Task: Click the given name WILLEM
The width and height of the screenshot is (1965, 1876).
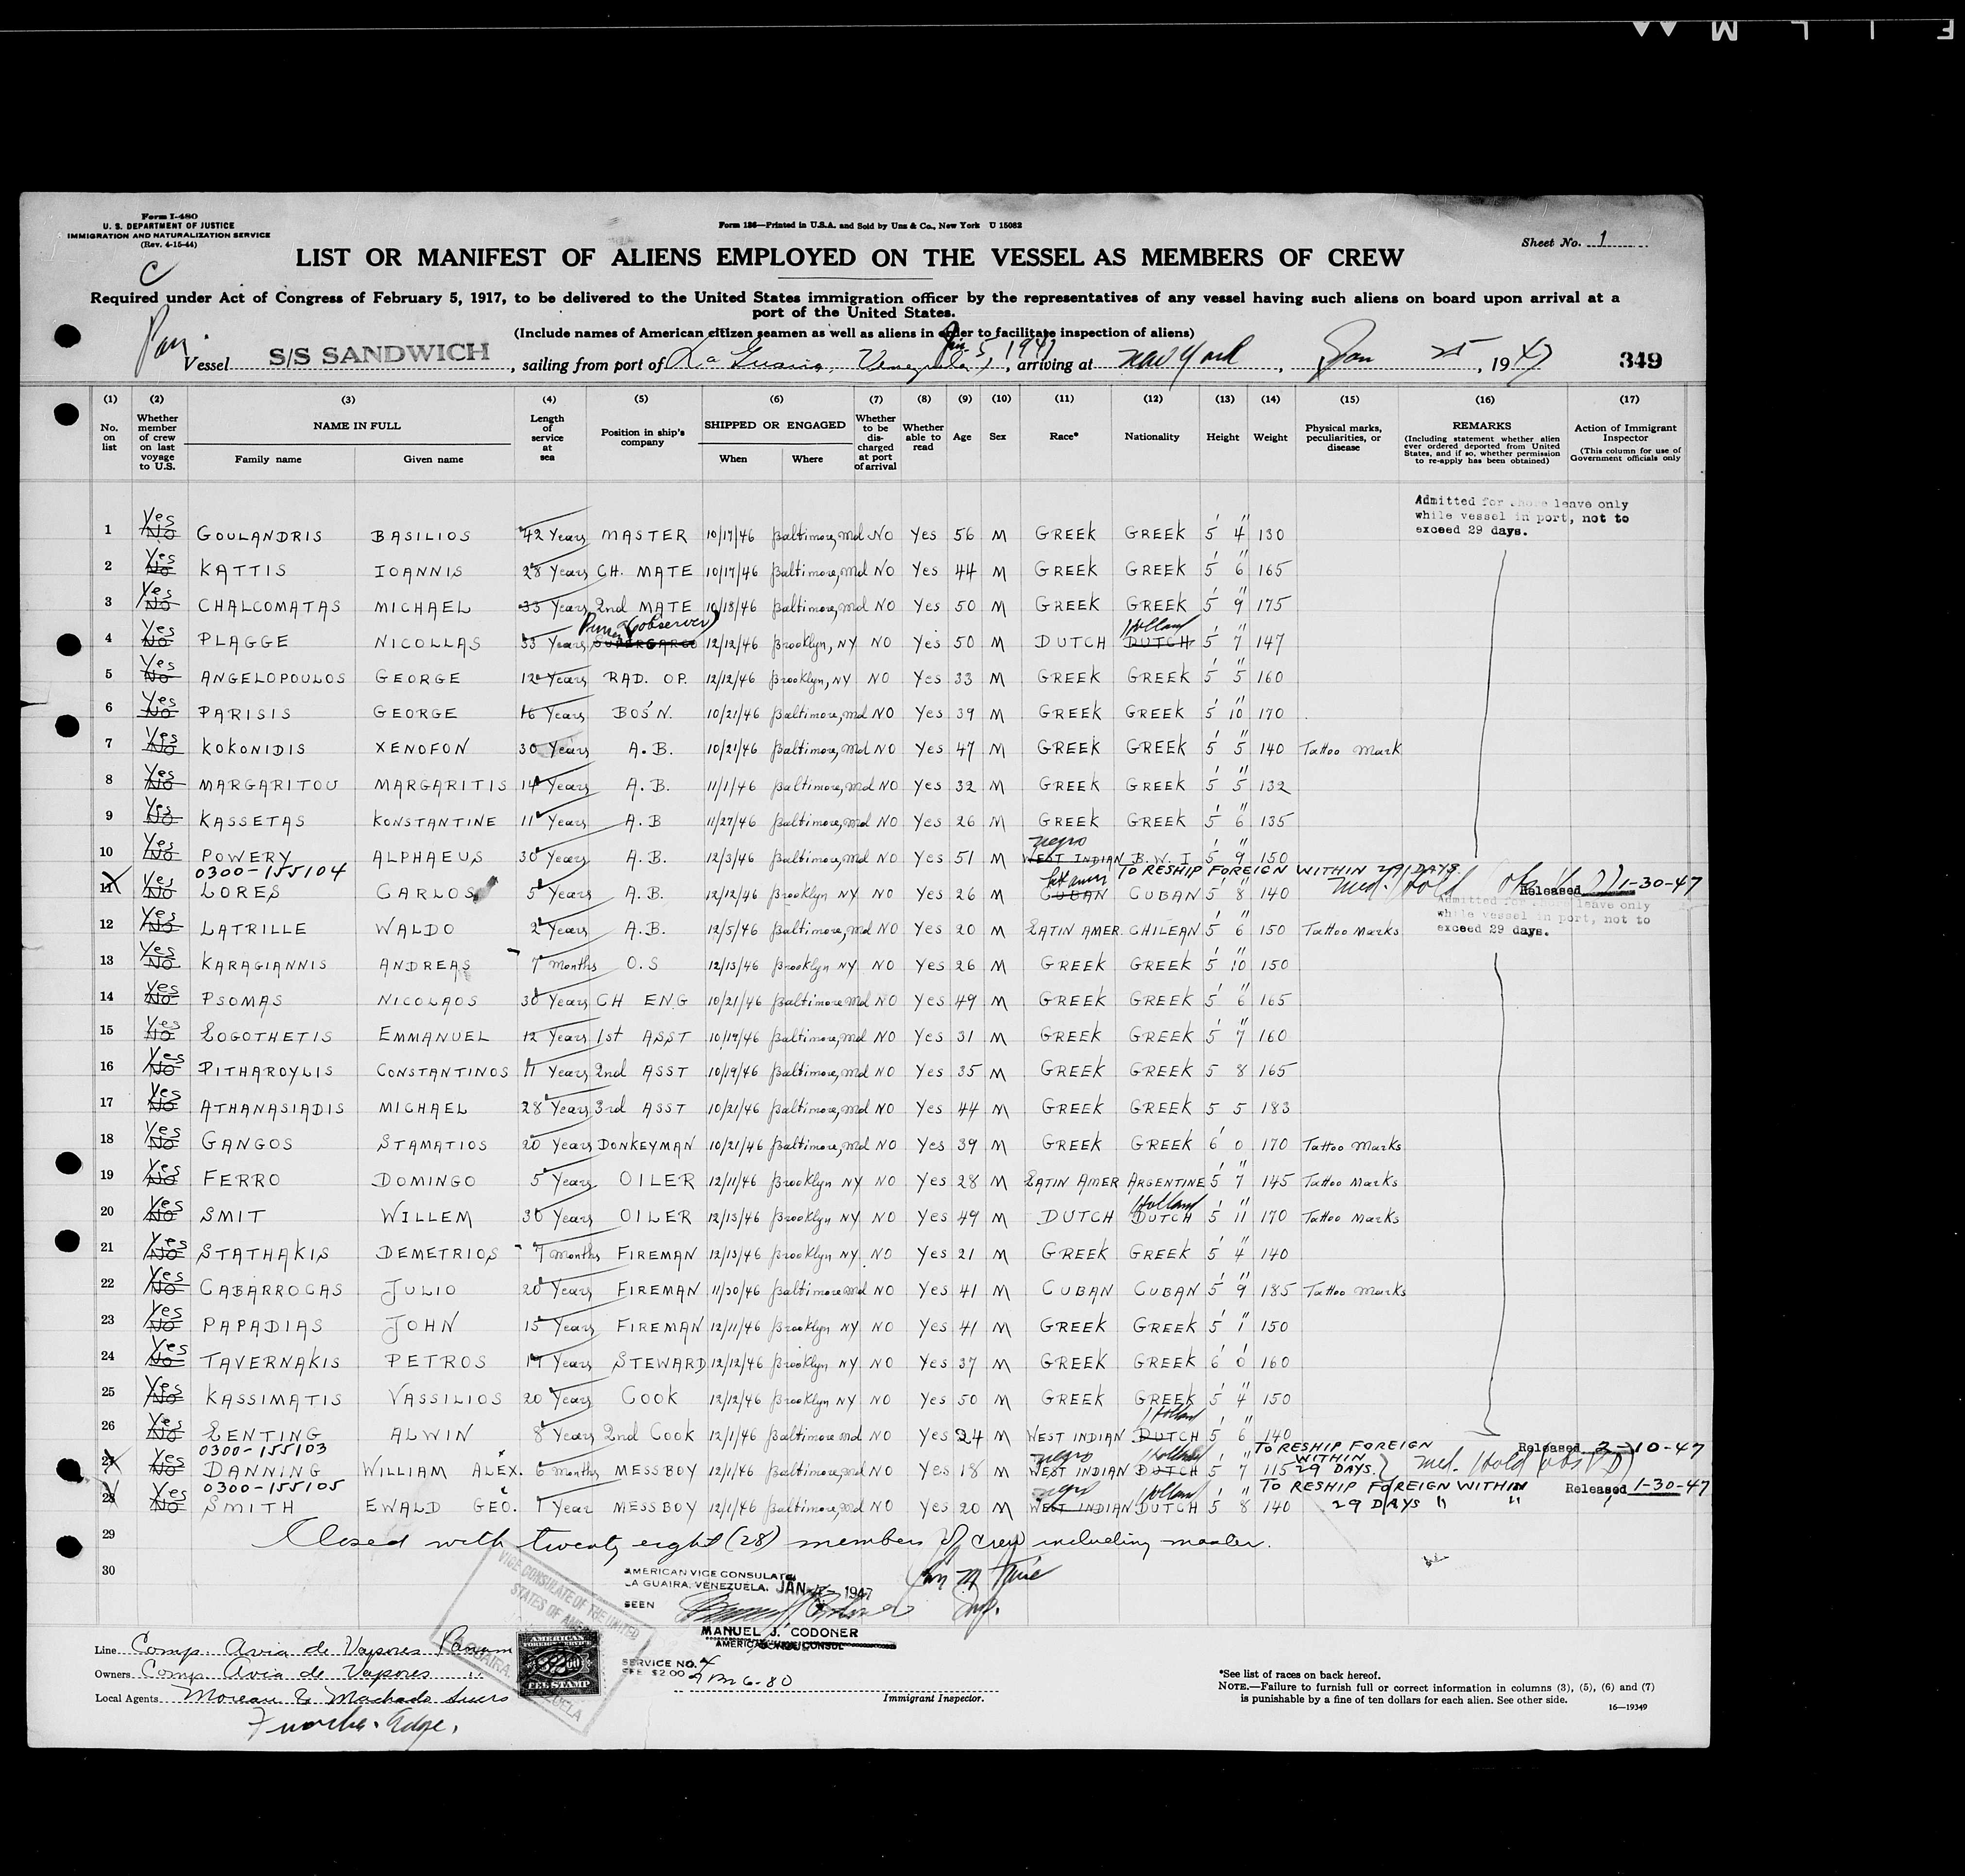Action: tap(427, 1218)
